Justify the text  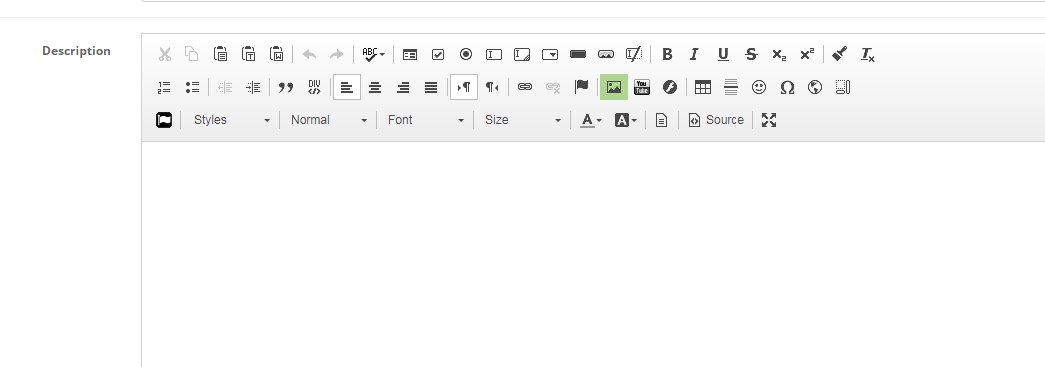[x=431, y=87]
